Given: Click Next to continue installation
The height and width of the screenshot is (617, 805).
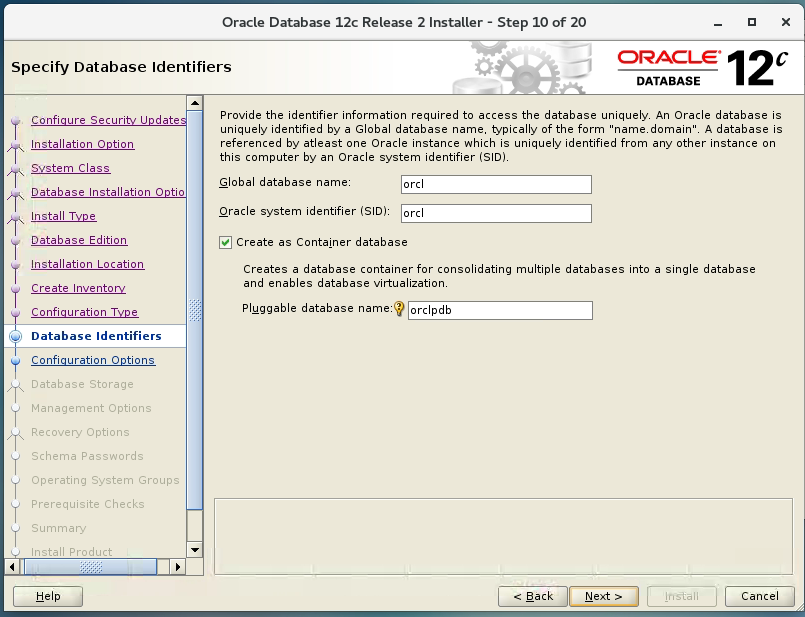Looking at the screenshot, I should click(604, 596).
